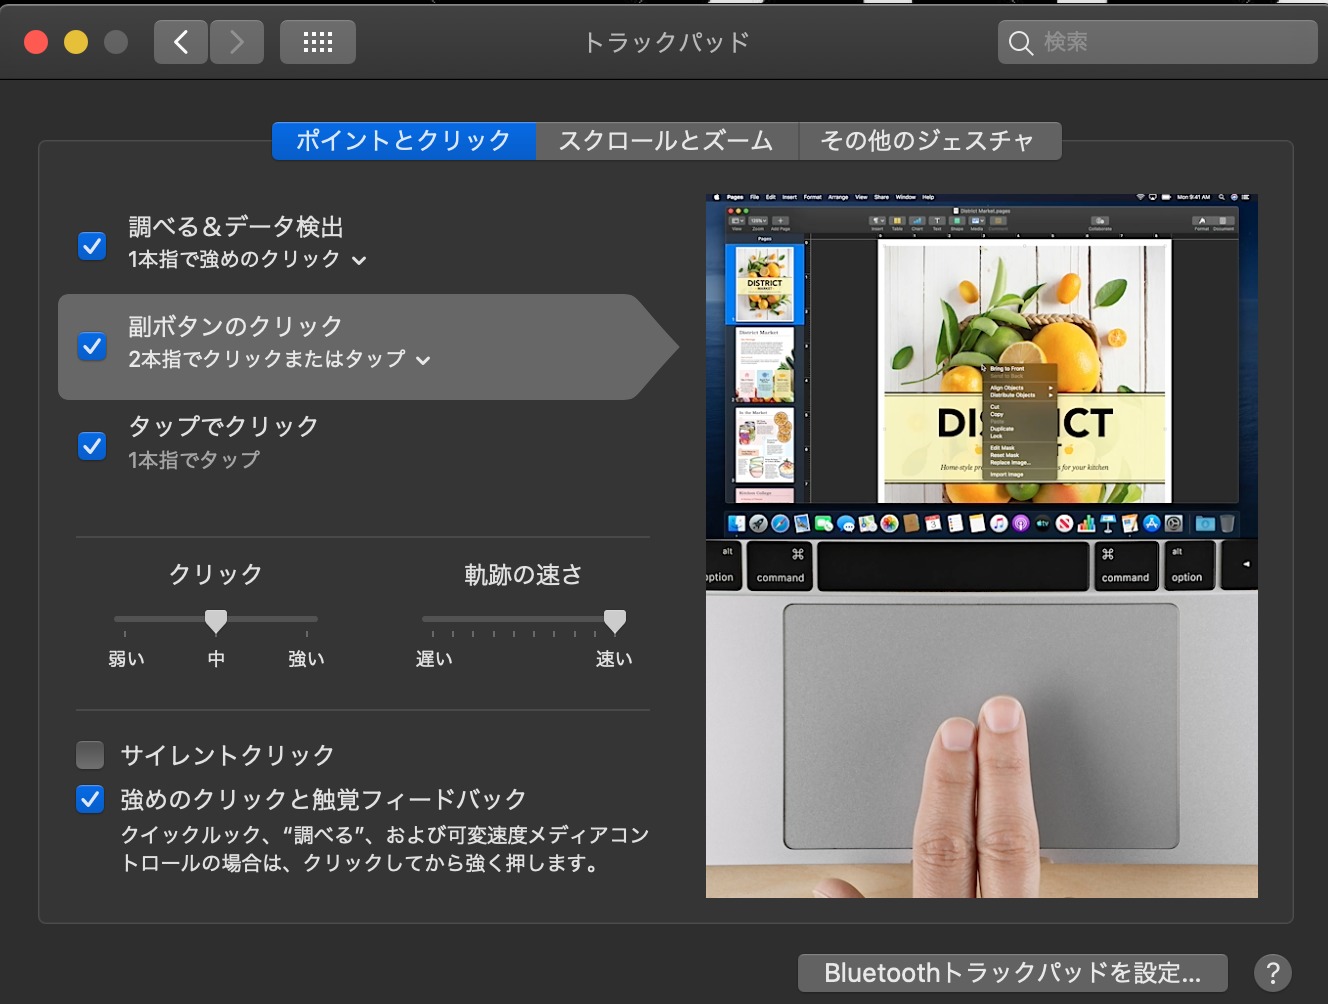Switch to その他のジェスチャ tab
Screen dimensions: 1328x1004
click(x=929, y=141)
